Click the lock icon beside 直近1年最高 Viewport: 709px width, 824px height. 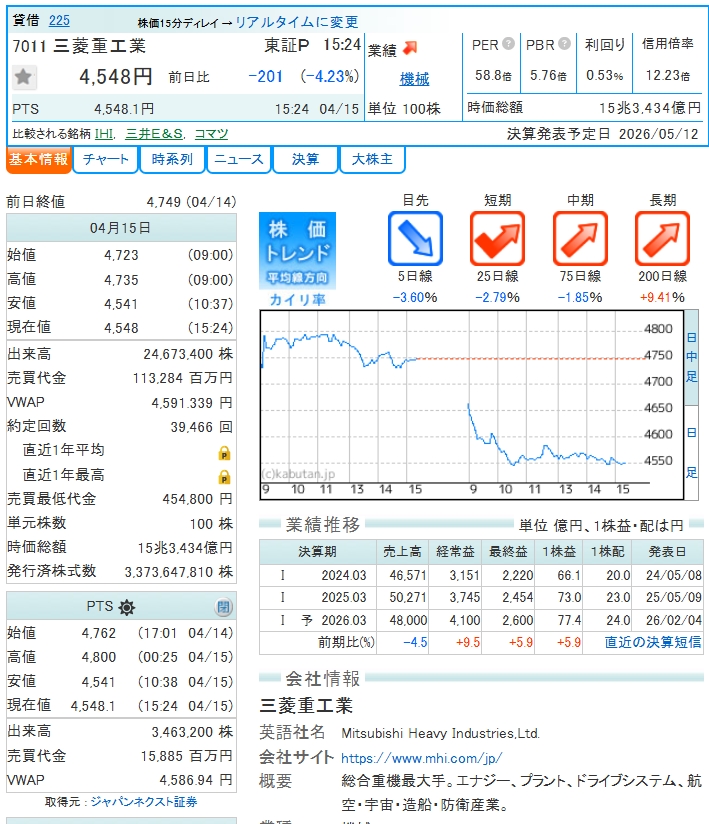(224, 477)
